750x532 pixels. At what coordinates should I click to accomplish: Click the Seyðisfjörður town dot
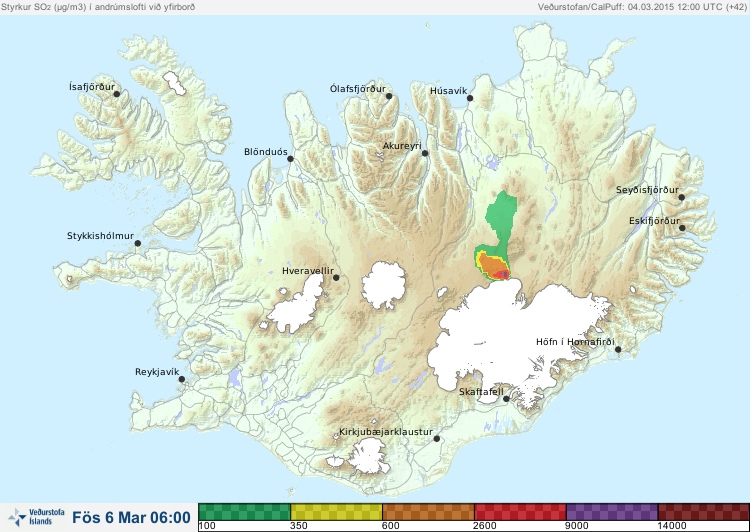pos(682,197)
